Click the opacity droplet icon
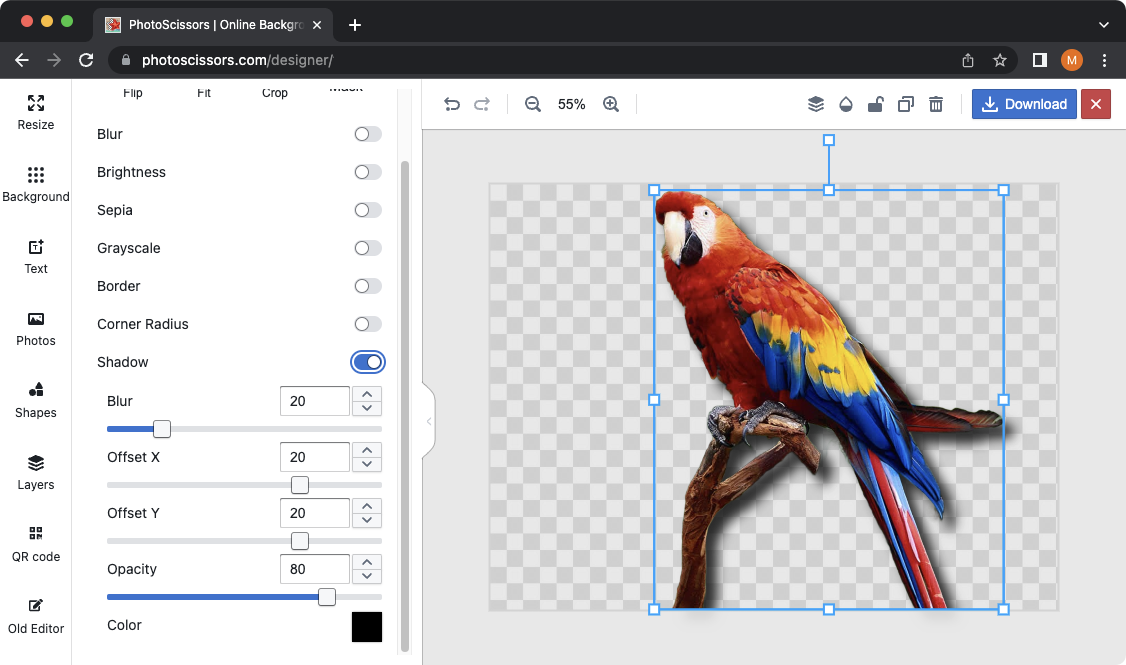 coord(846,104)
